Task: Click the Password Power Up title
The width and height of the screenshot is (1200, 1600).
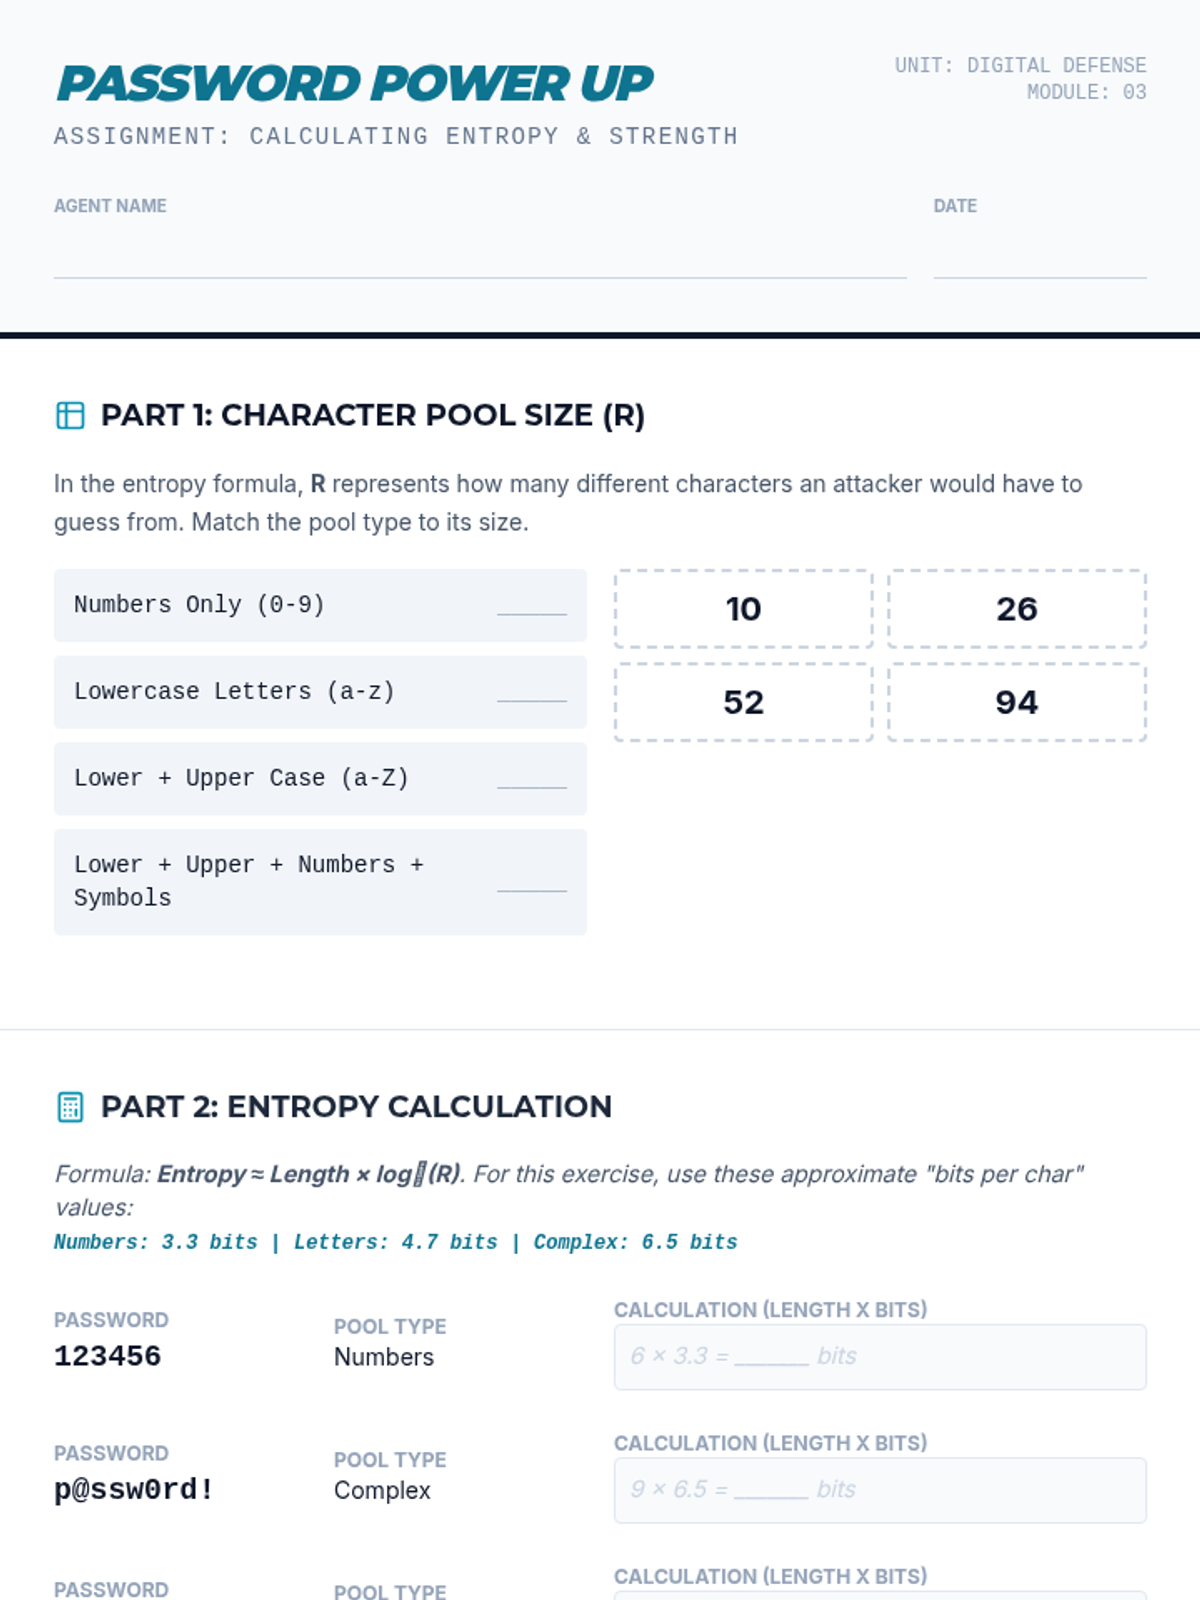Action: click(x=355, y=83)
